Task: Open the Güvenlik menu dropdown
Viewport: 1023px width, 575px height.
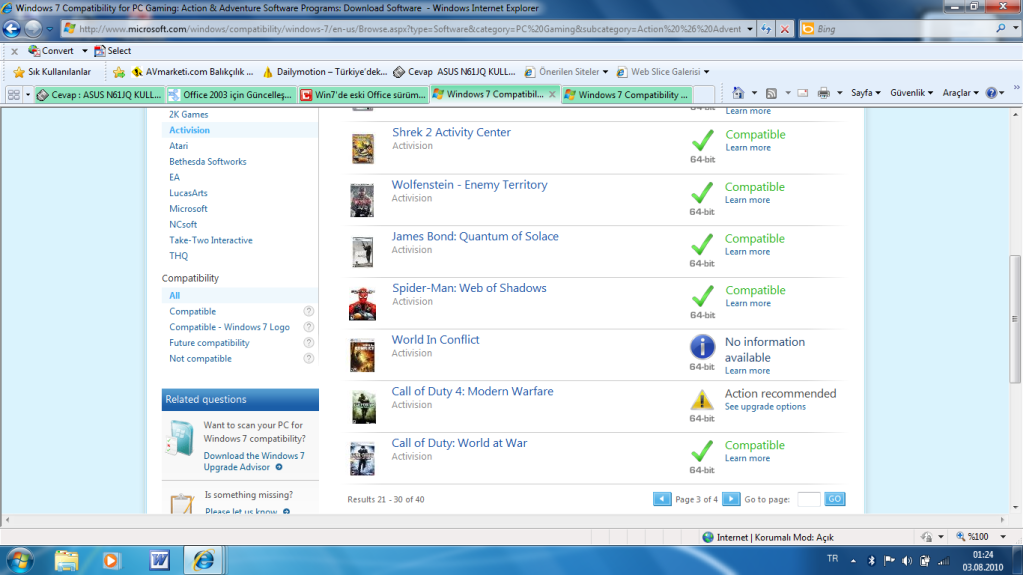Action: point(911,93)
